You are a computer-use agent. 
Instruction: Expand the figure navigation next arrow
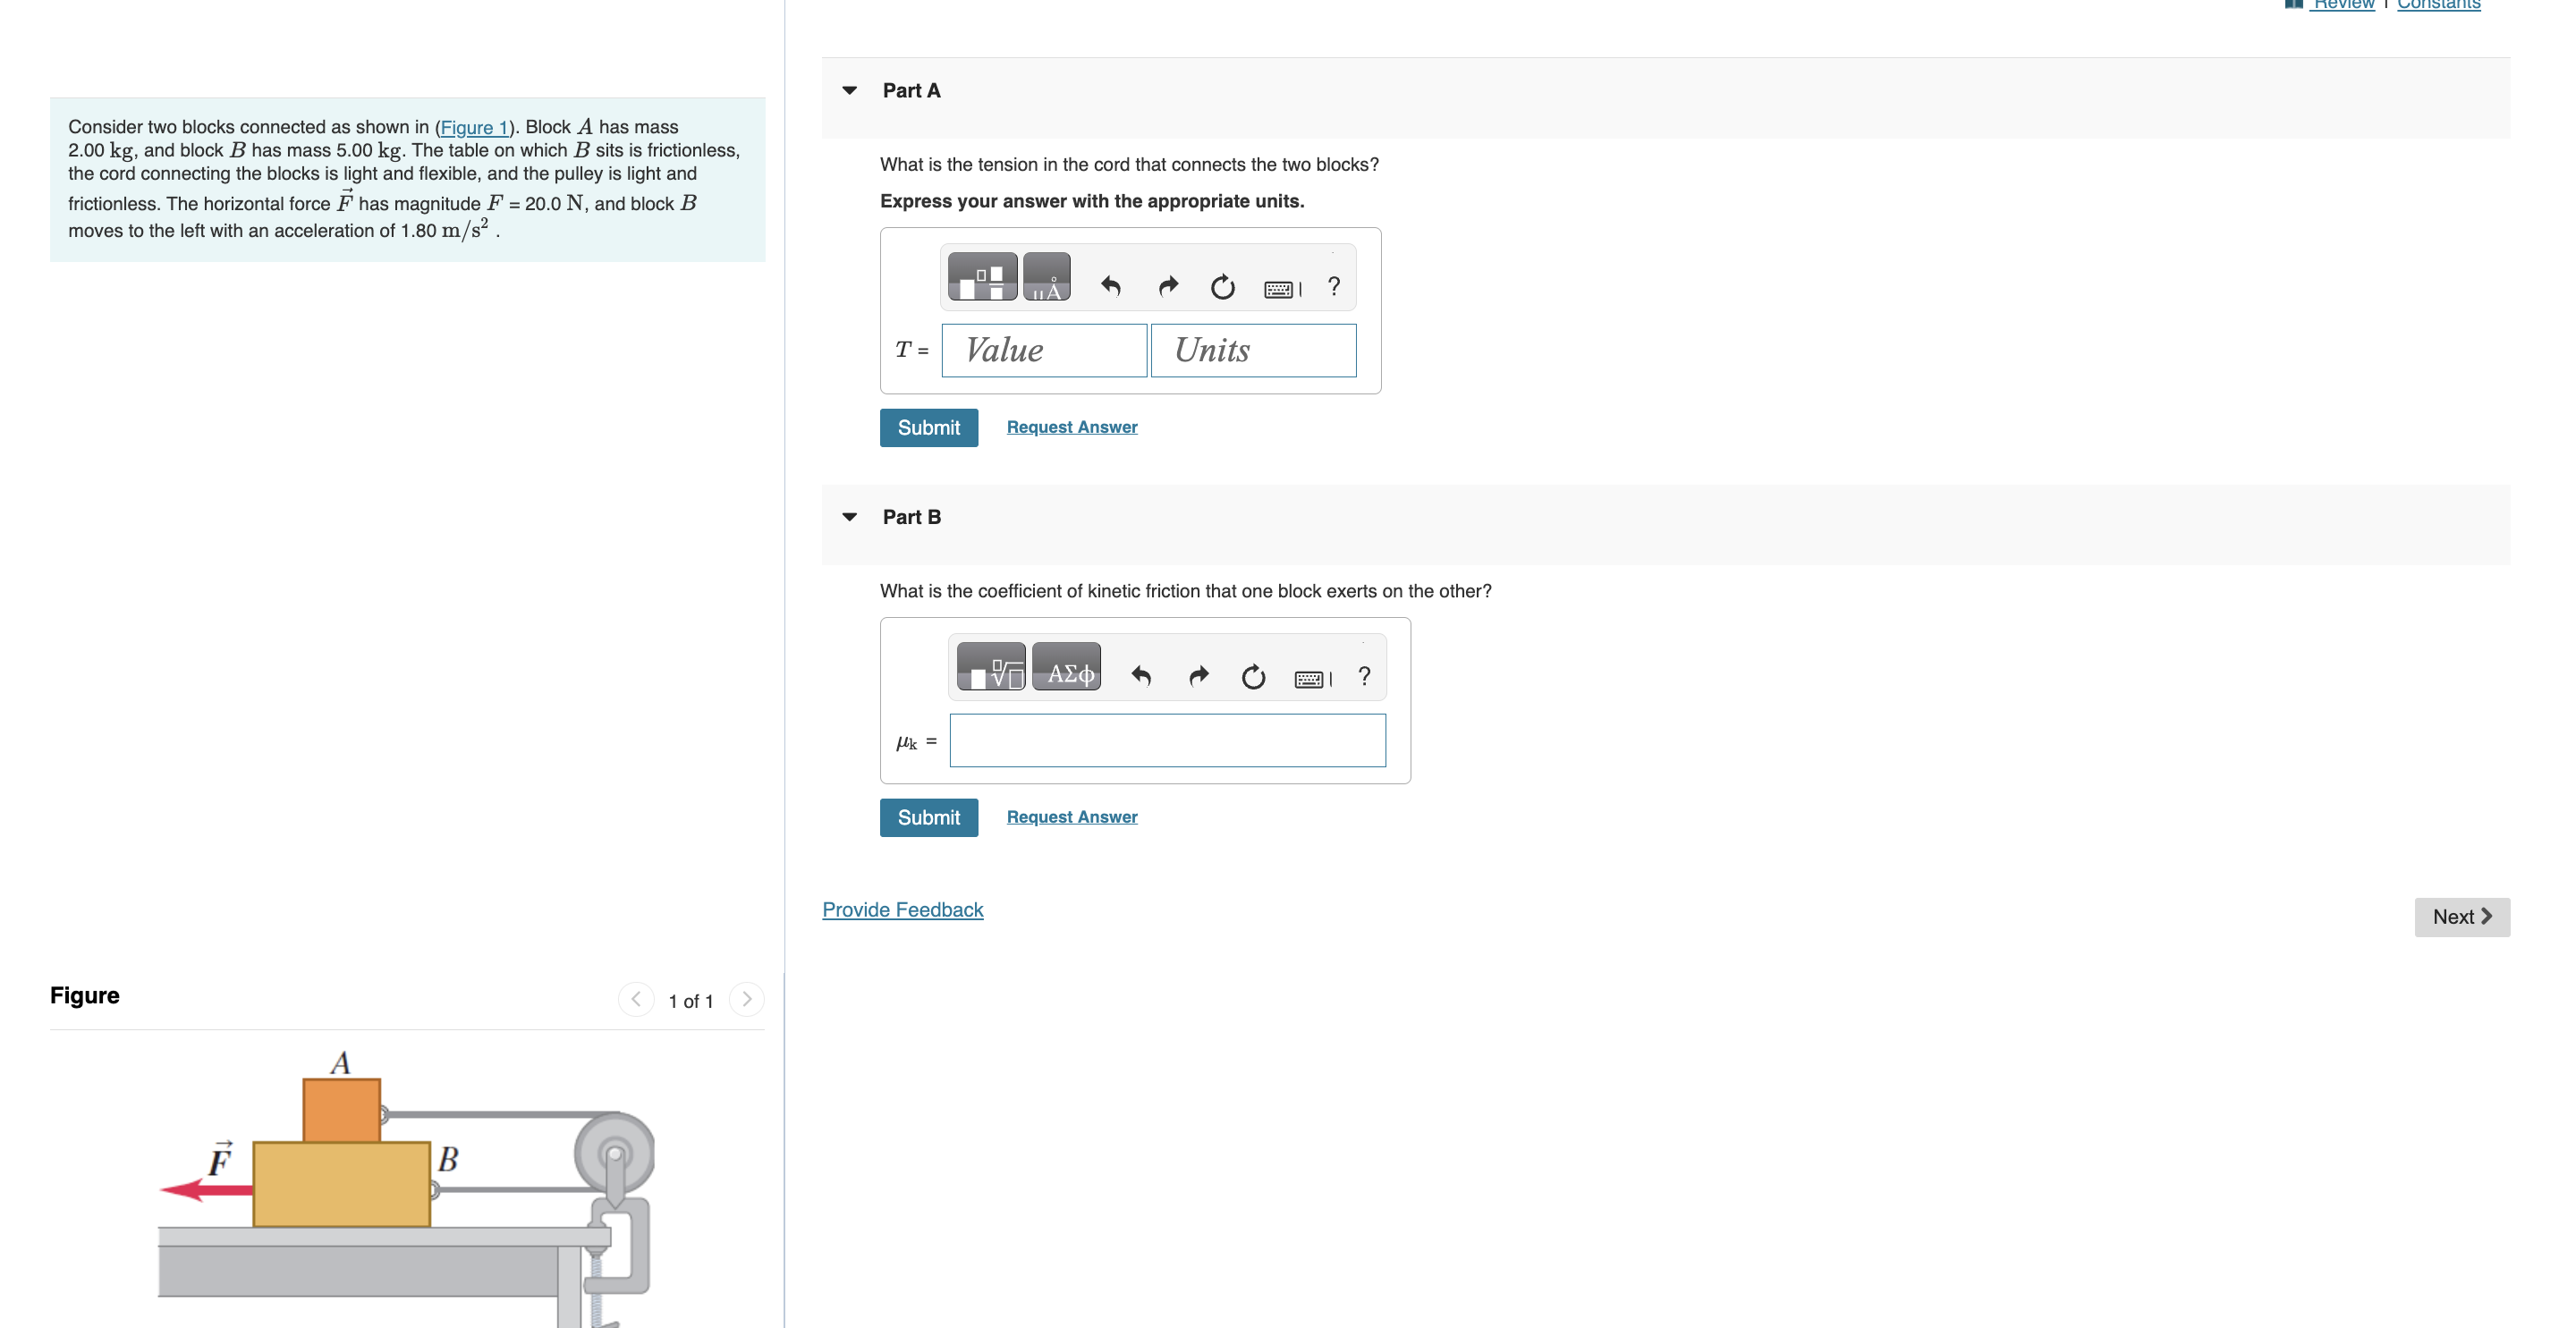(747, 998)
